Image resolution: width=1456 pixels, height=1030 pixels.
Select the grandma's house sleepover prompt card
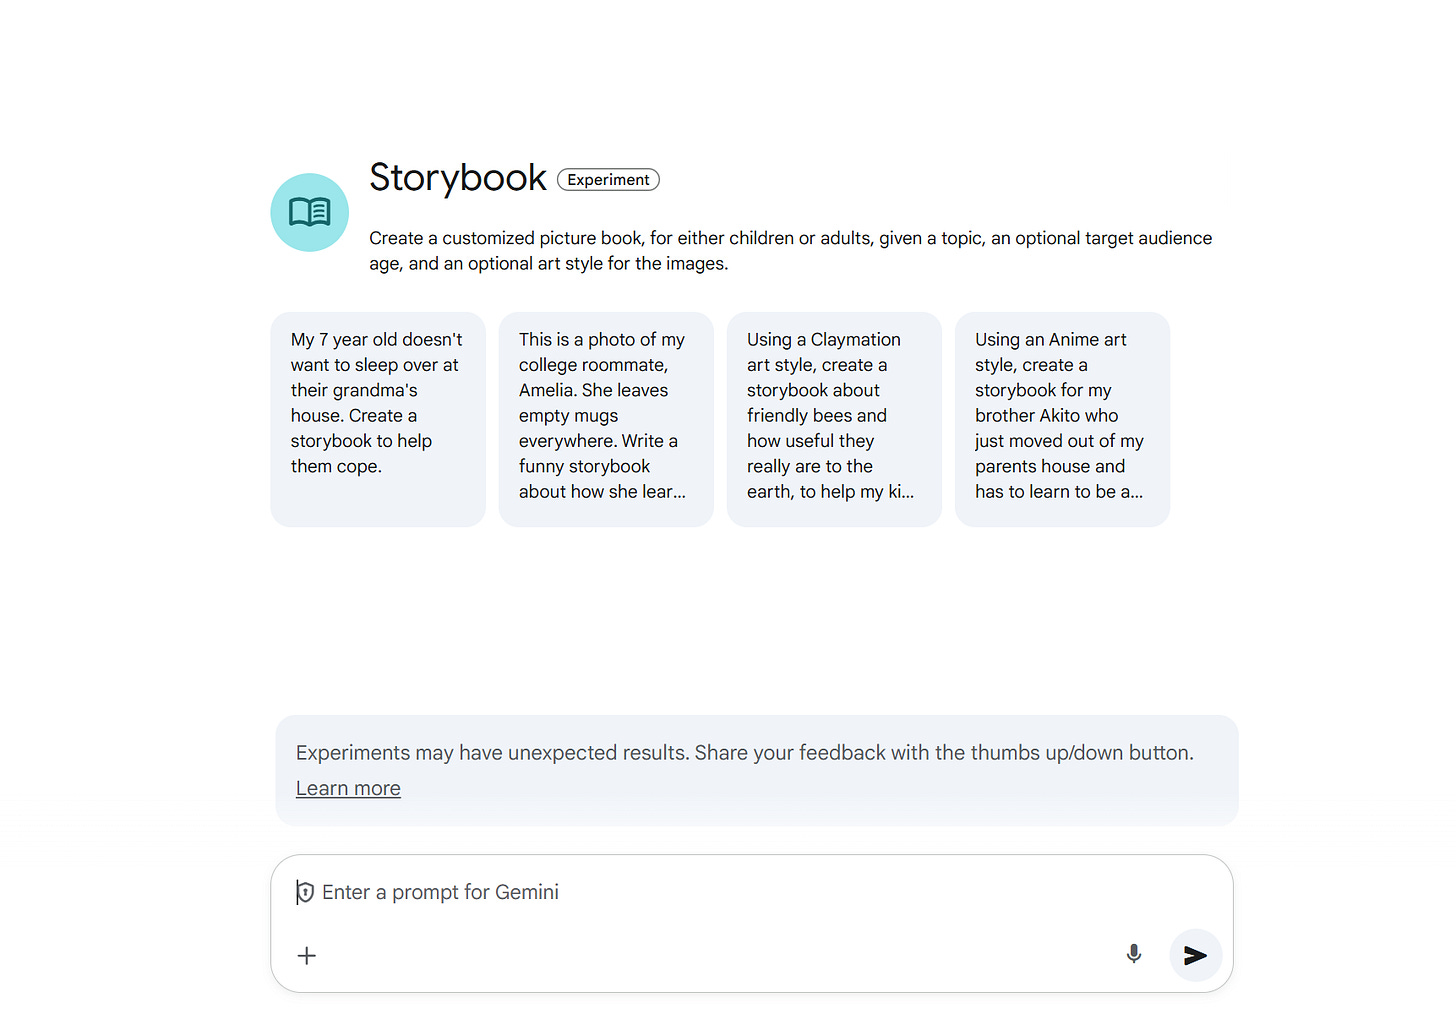(378, 419)
